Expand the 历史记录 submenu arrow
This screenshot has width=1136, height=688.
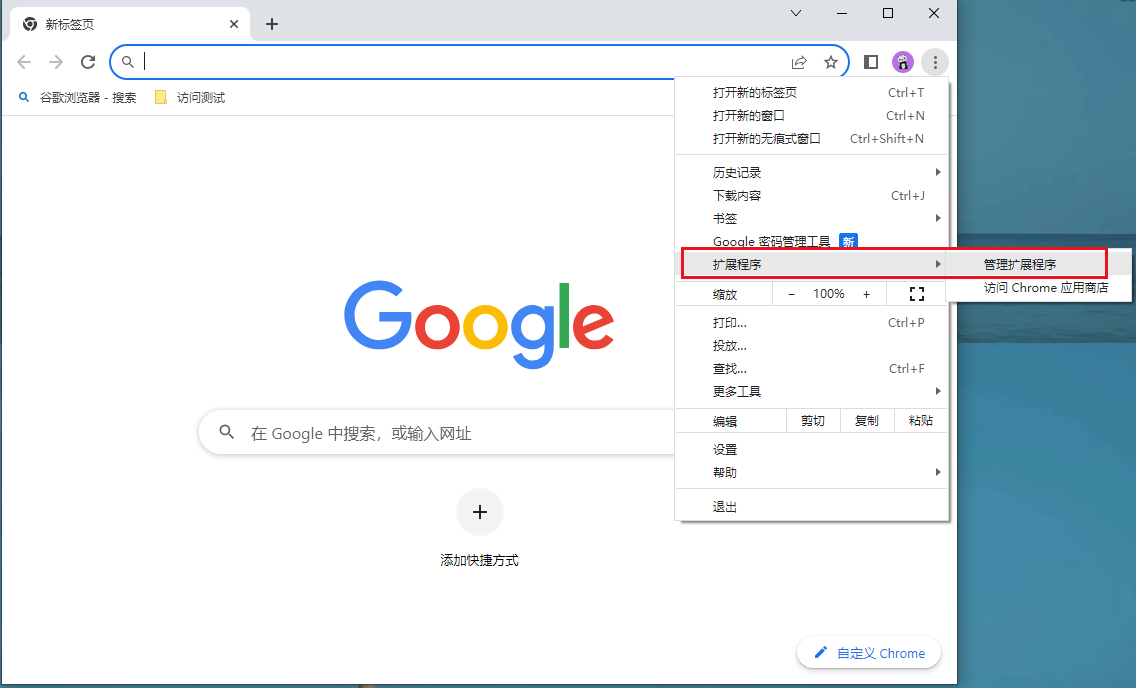(x=937, y=171)
